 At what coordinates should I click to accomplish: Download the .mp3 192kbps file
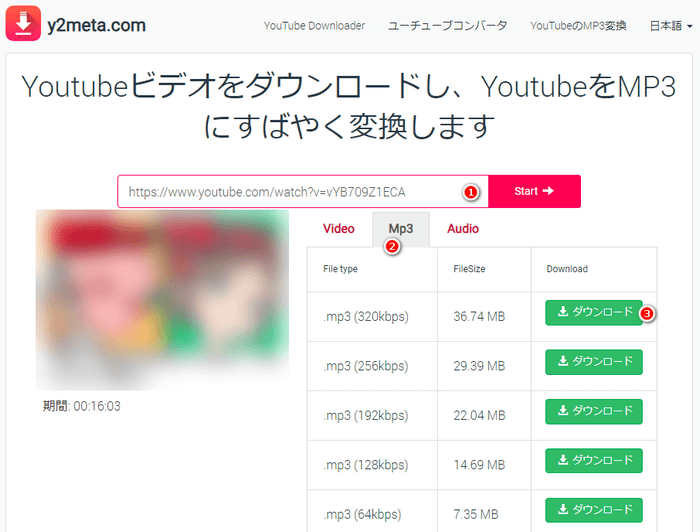click(x=594, y=411)
